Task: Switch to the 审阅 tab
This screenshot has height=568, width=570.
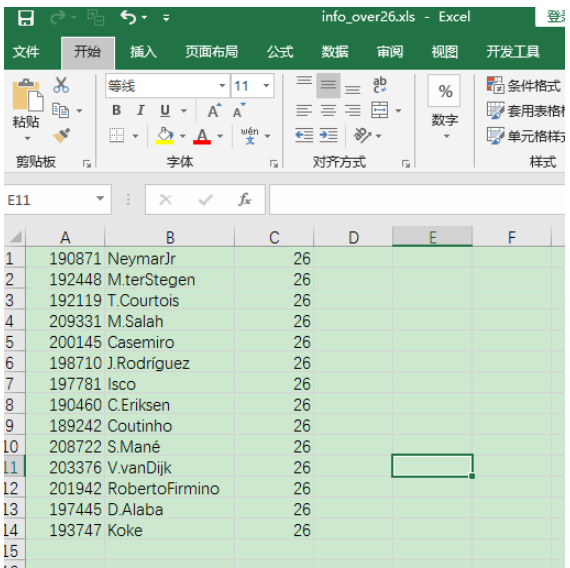Action: (390, 52)
